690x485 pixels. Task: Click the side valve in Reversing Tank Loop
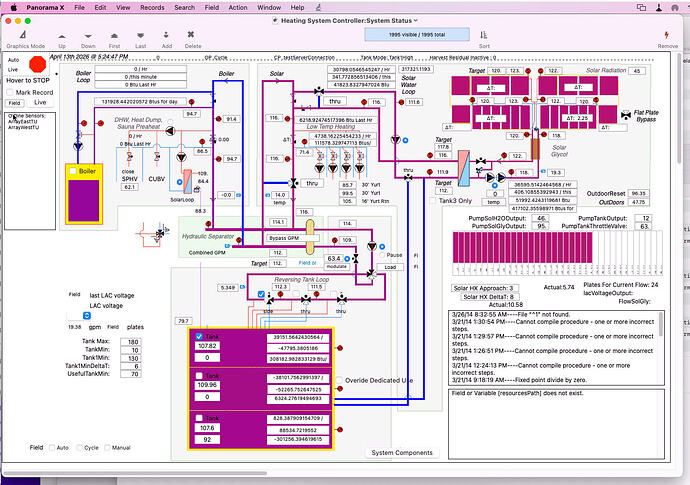tap(269, 300)
